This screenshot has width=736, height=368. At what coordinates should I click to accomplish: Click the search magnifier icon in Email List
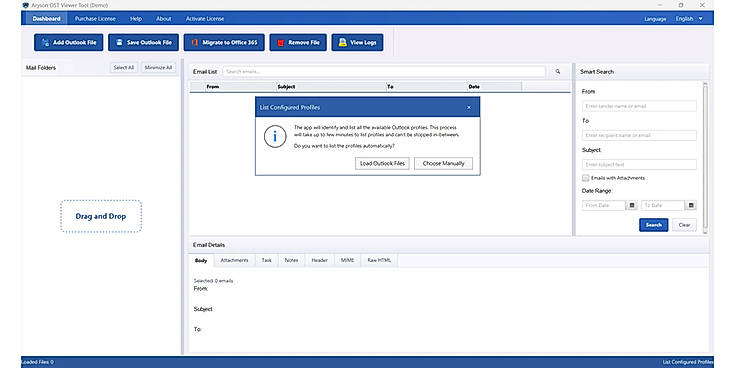(x=558, y=72)
